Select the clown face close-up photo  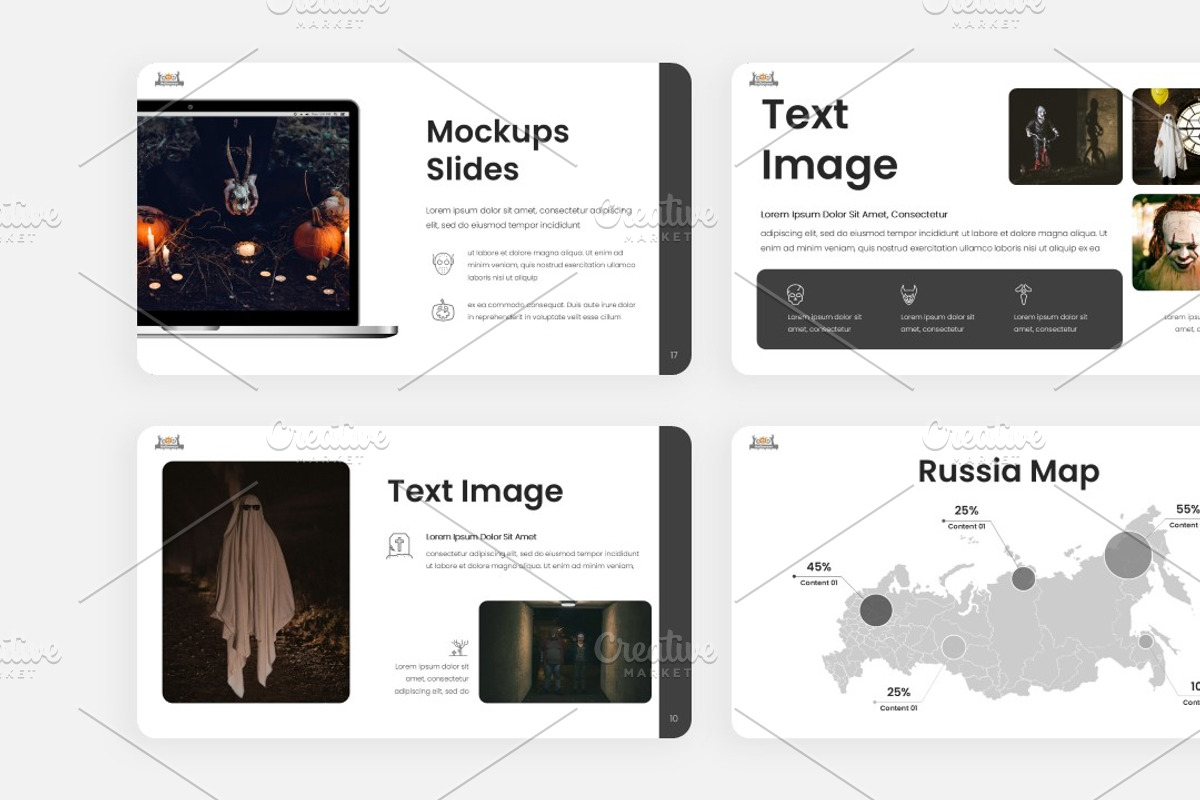pos(1166,242)
